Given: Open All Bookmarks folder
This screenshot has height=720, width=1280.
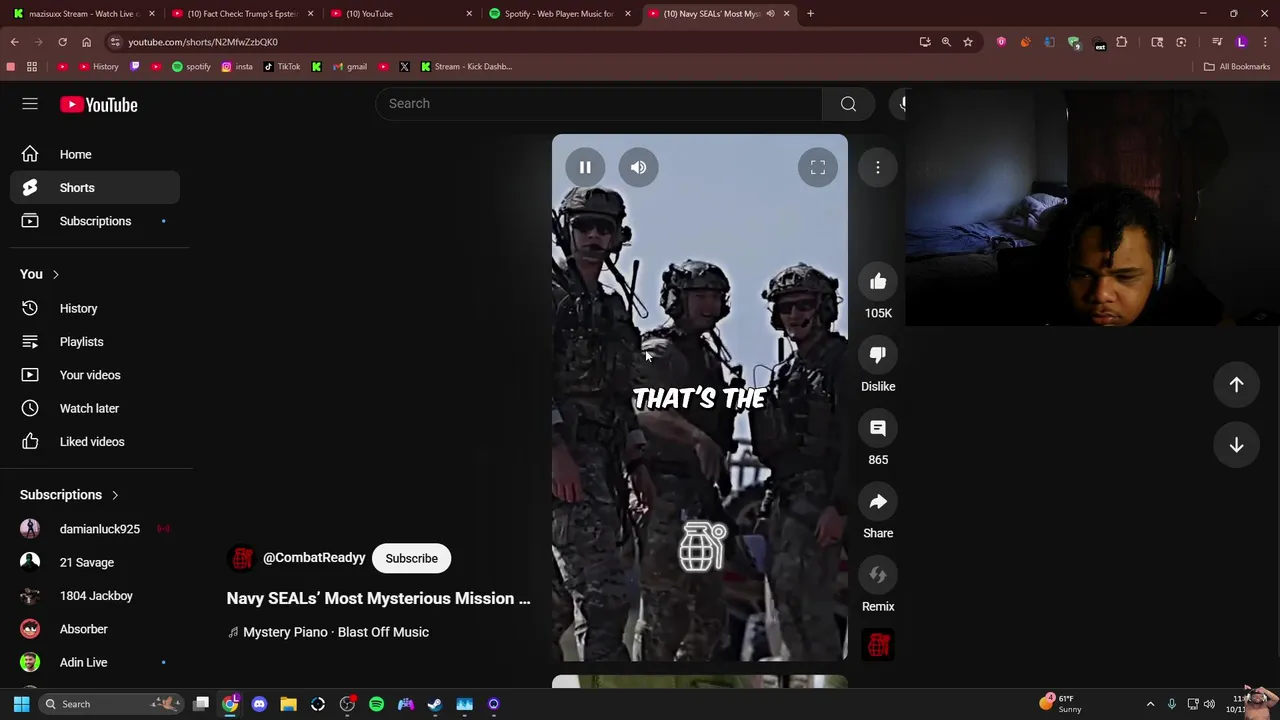Looking at the screenshot, I should [x=1237, y=66].
